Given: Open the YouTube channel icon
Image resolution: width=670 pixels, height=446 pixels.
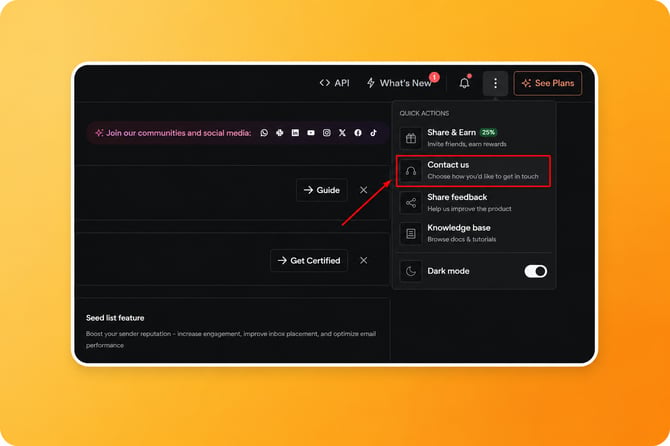Looking at the screenshot, I should 311,133.
